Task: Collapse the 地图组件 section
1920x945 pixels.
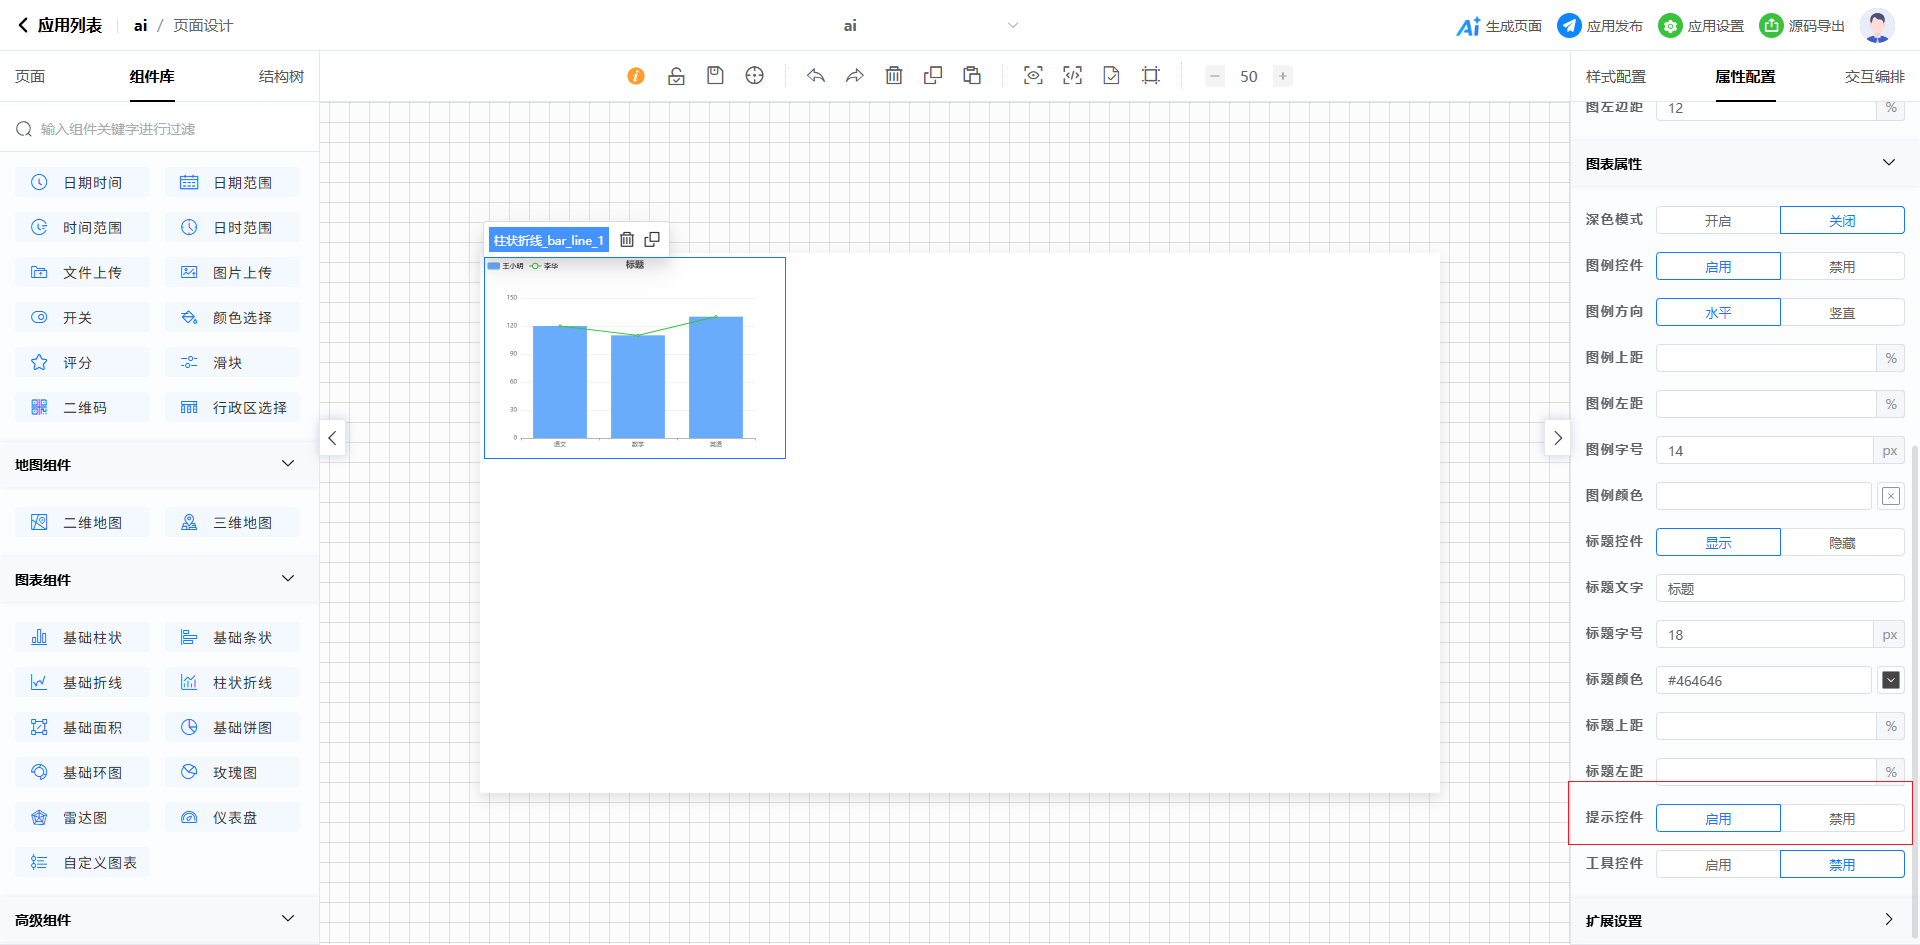Action: [288, 464]
